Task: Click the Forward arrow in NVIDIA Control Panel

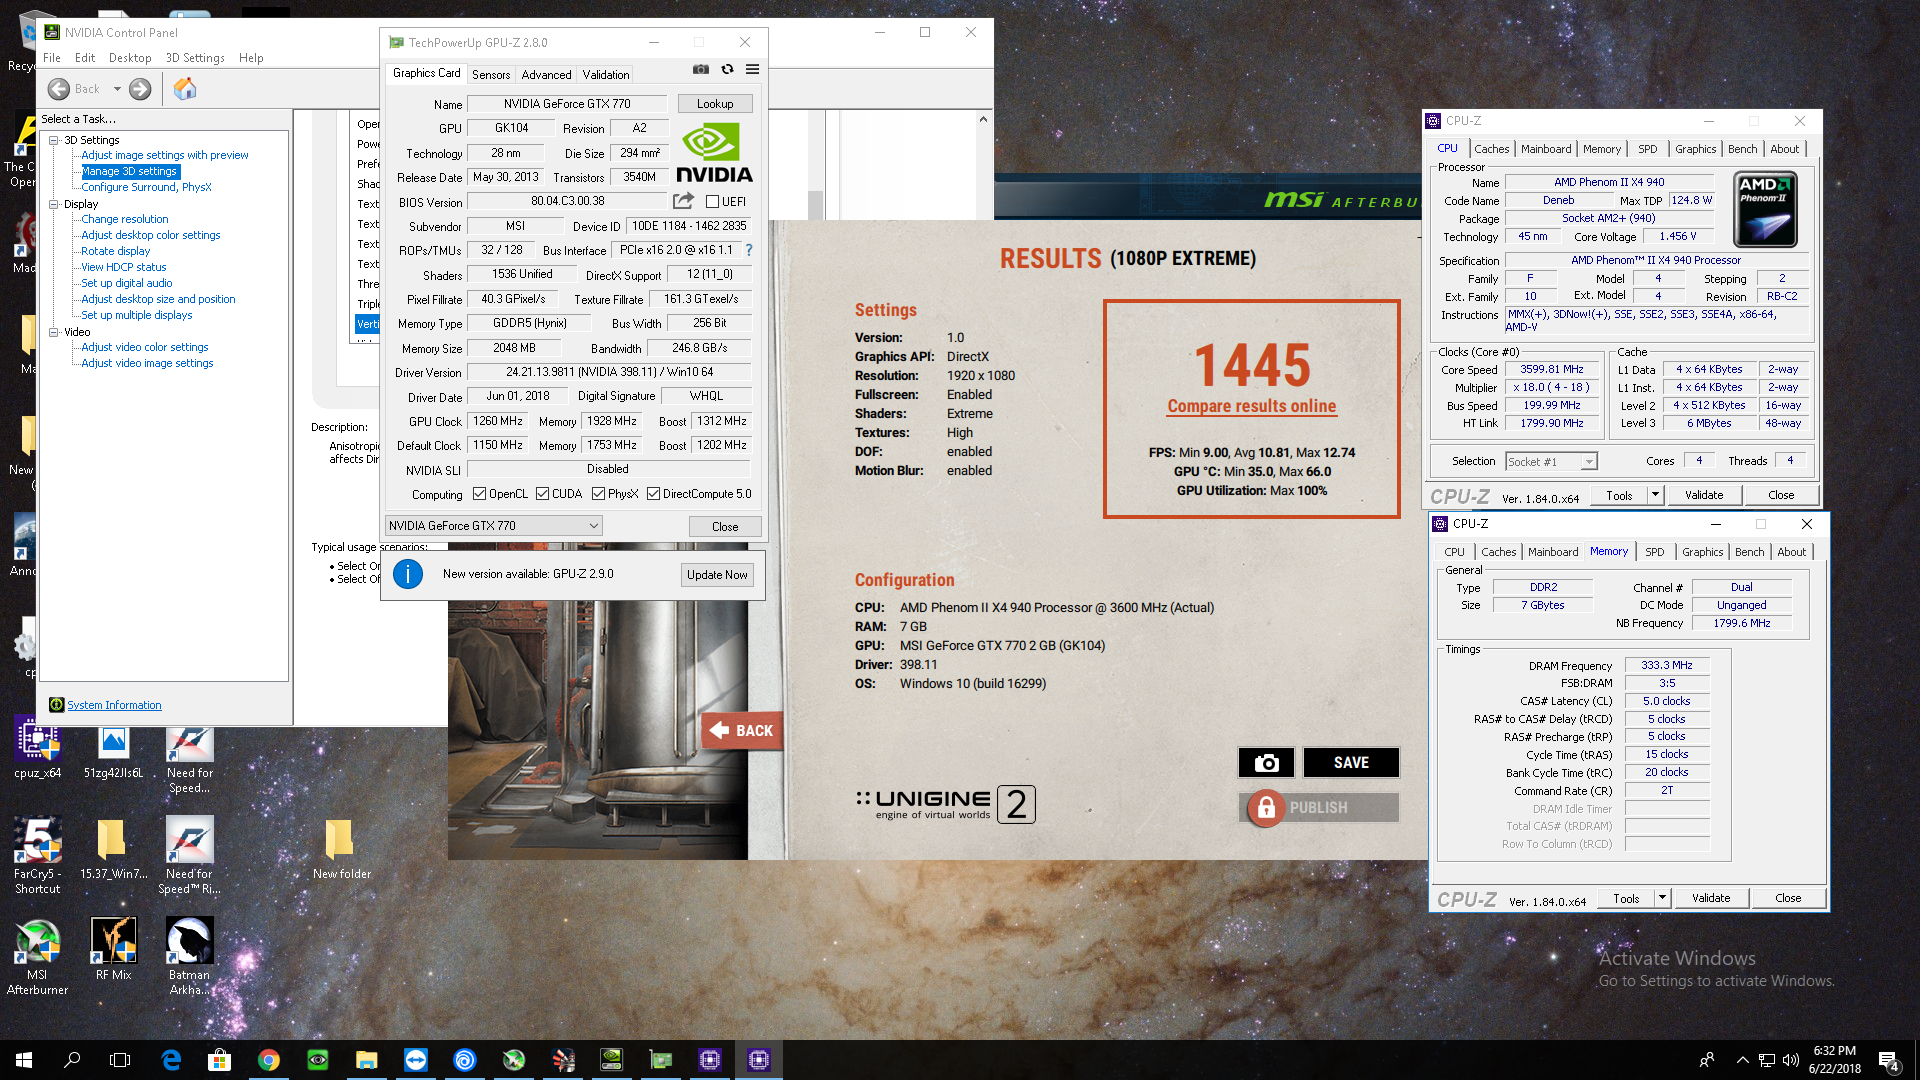Action: (x=140, y=89)
